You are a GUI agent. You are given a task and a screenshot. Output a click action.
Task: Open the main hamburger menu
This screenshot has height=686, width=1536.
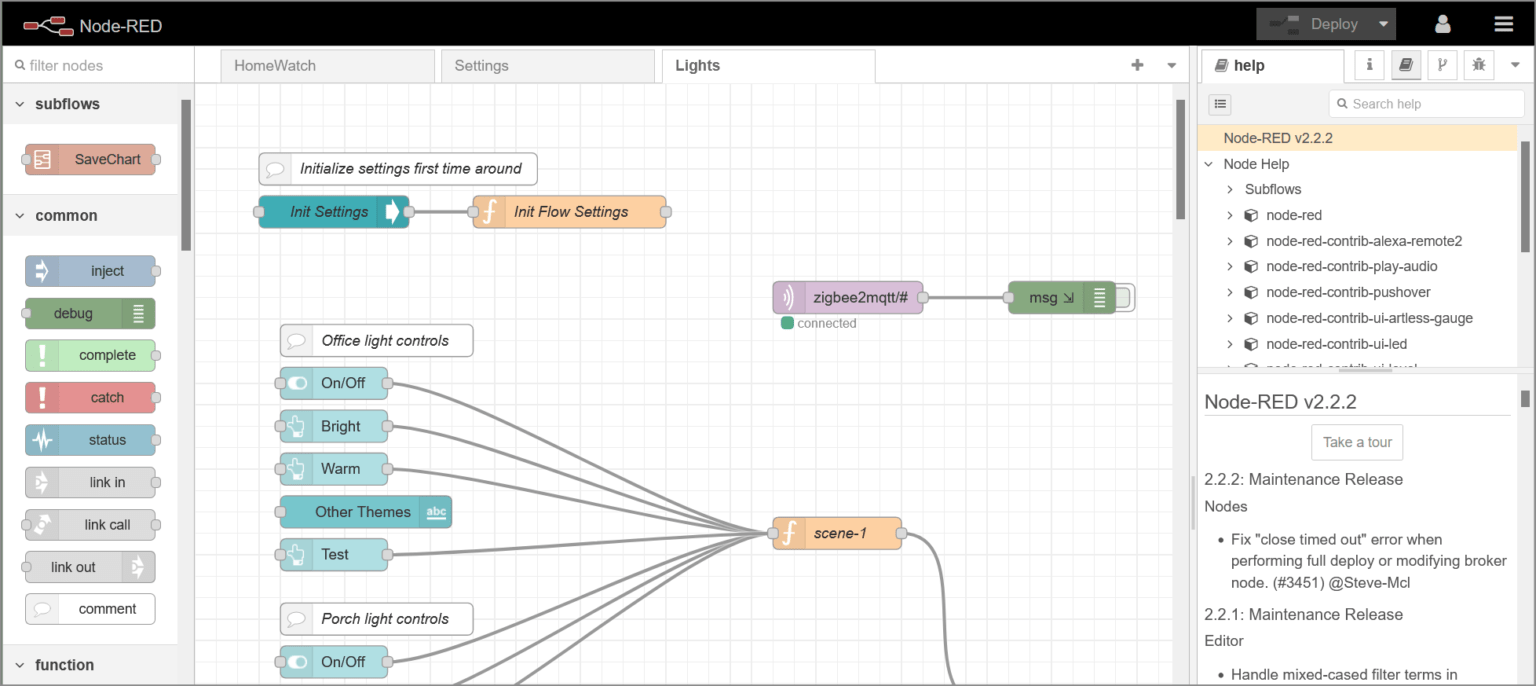click(1503, 24)
